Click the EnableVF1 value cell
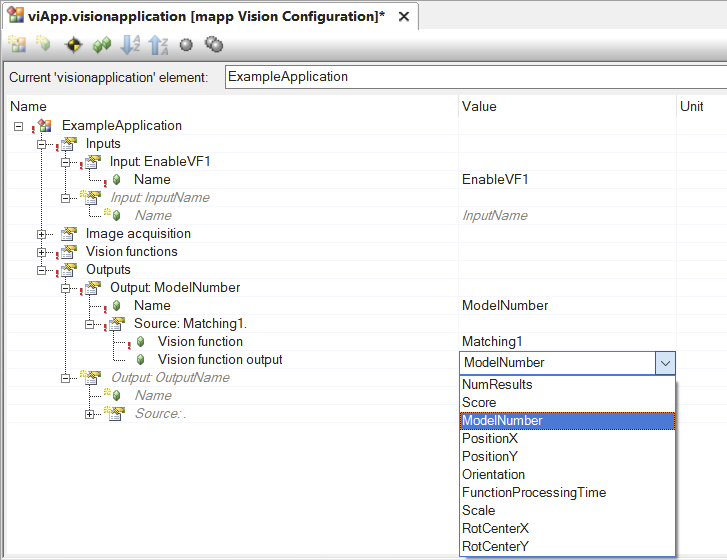The image size is (727, 560). (x=567, y=180)
